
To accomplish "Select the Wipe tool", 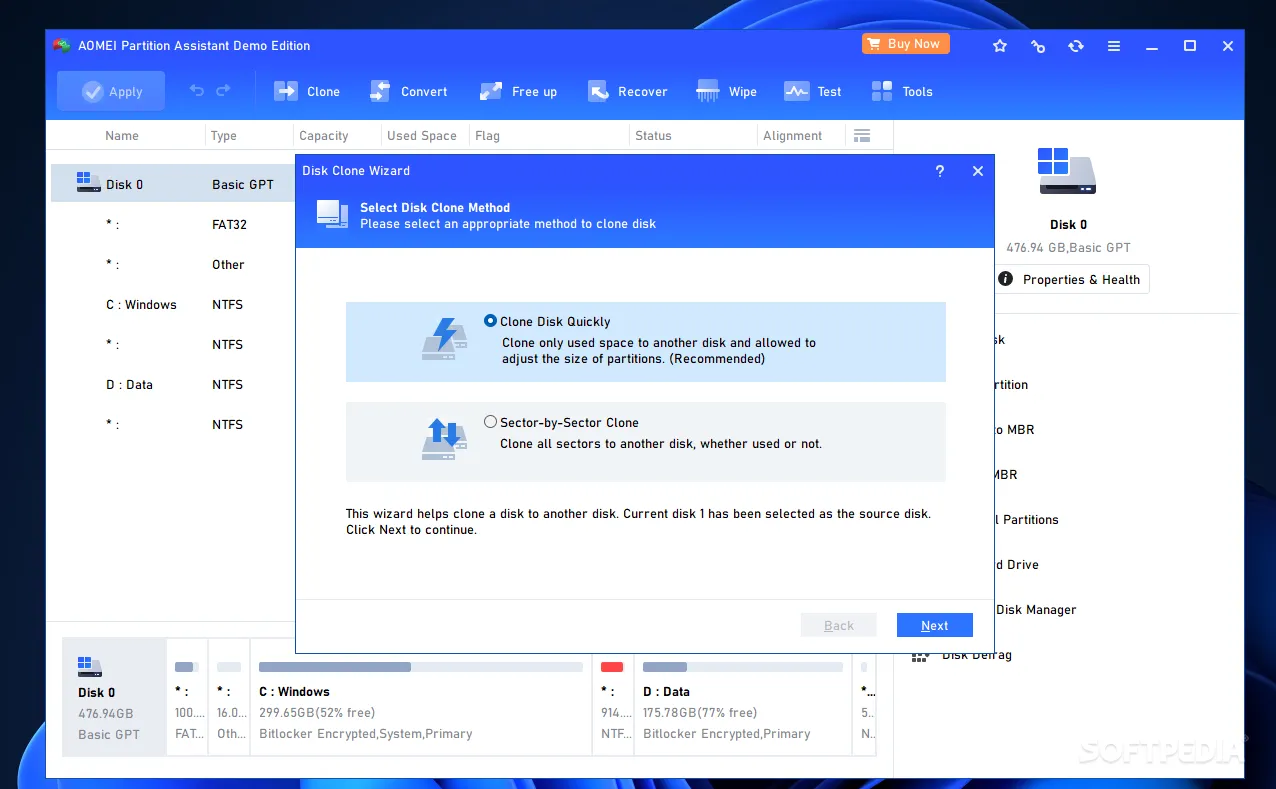I will click(727, 92).
